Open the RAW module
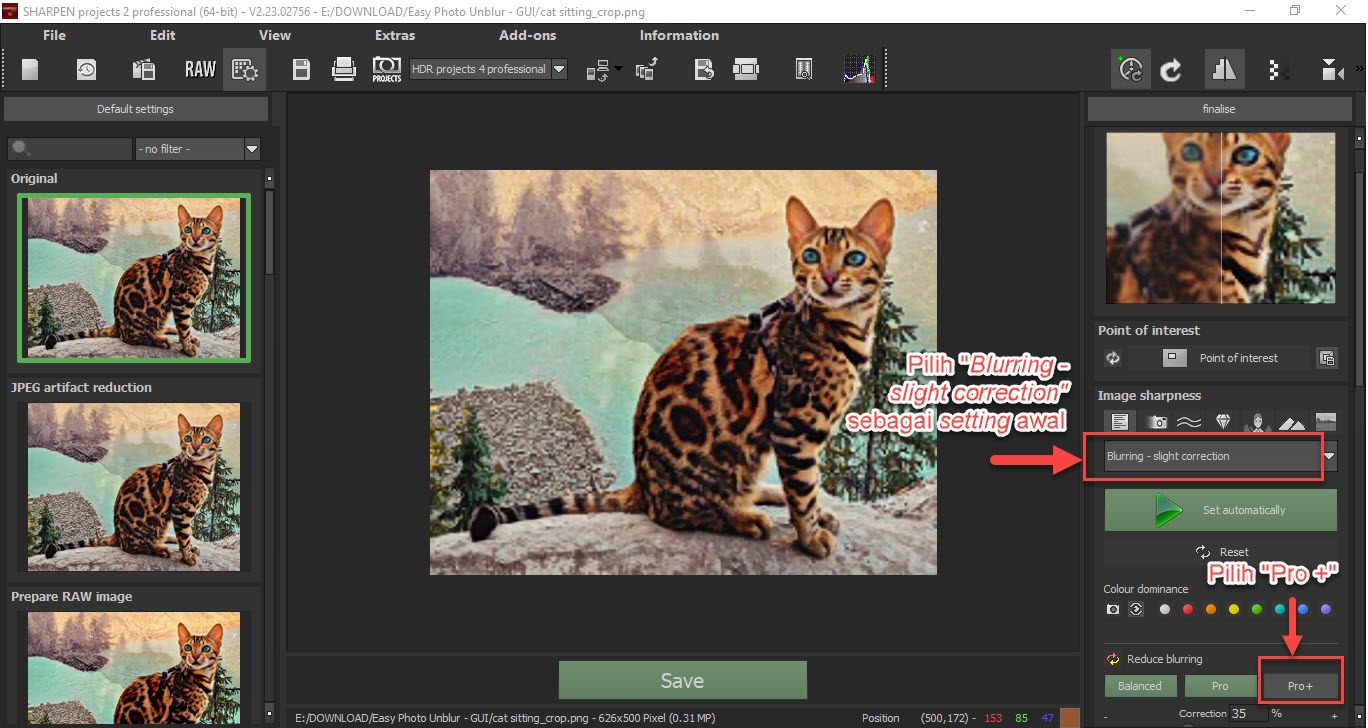This screenshot has height=728, width=1368. point(200,69)
